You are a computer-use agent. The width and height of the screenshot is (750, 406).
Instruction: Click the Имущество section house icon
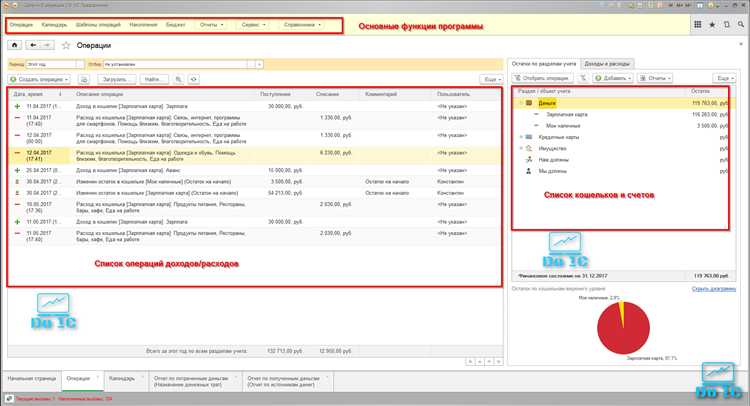coord(529,149)
